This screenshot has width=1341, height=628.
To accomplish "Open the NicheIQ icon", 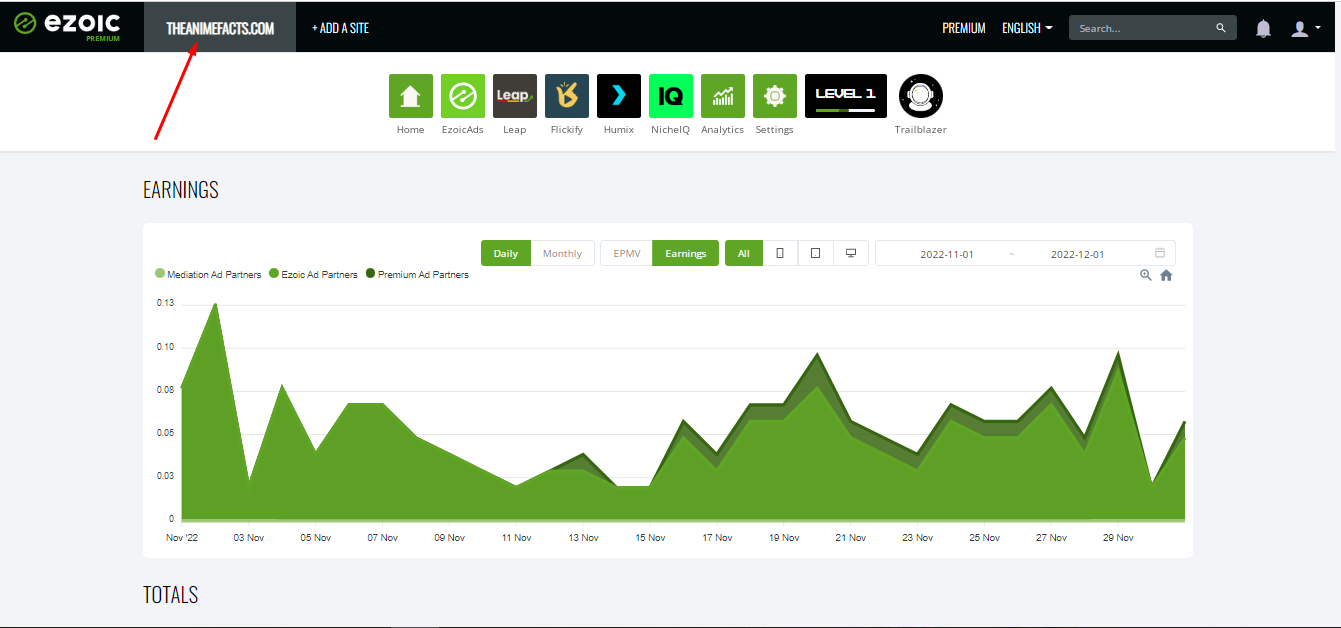I will click(x=670, y=96).
